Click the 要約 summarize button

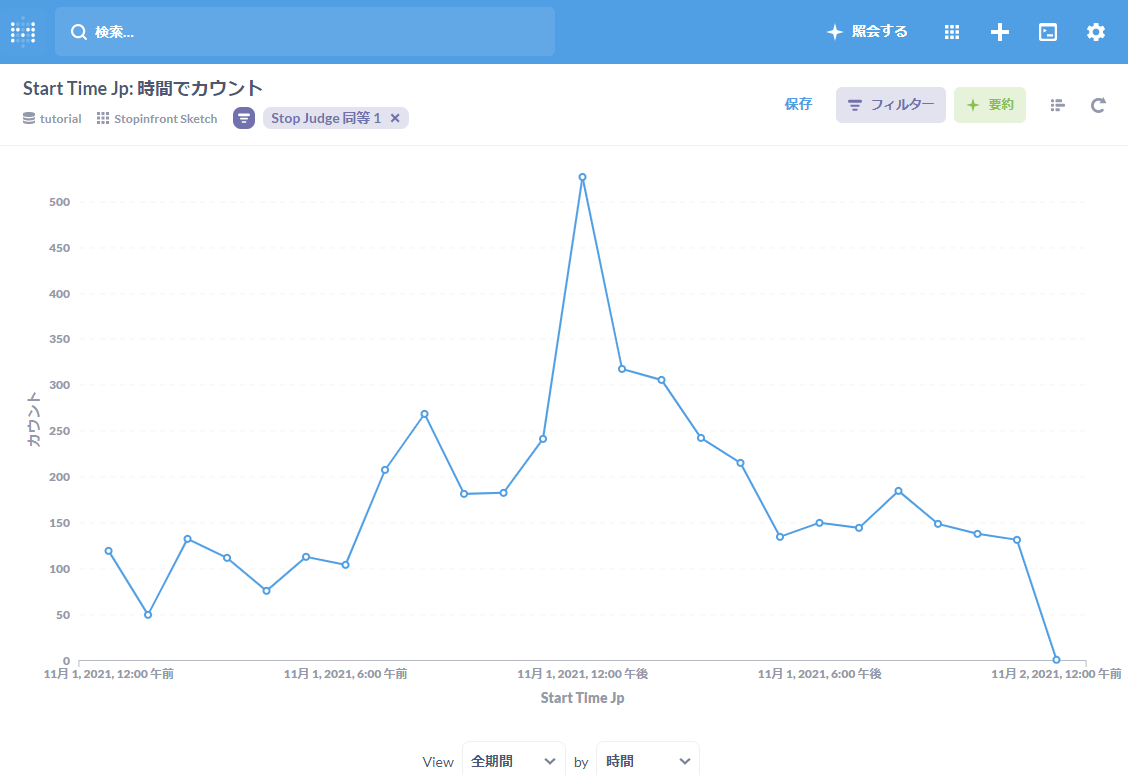[x=989, y=105]
